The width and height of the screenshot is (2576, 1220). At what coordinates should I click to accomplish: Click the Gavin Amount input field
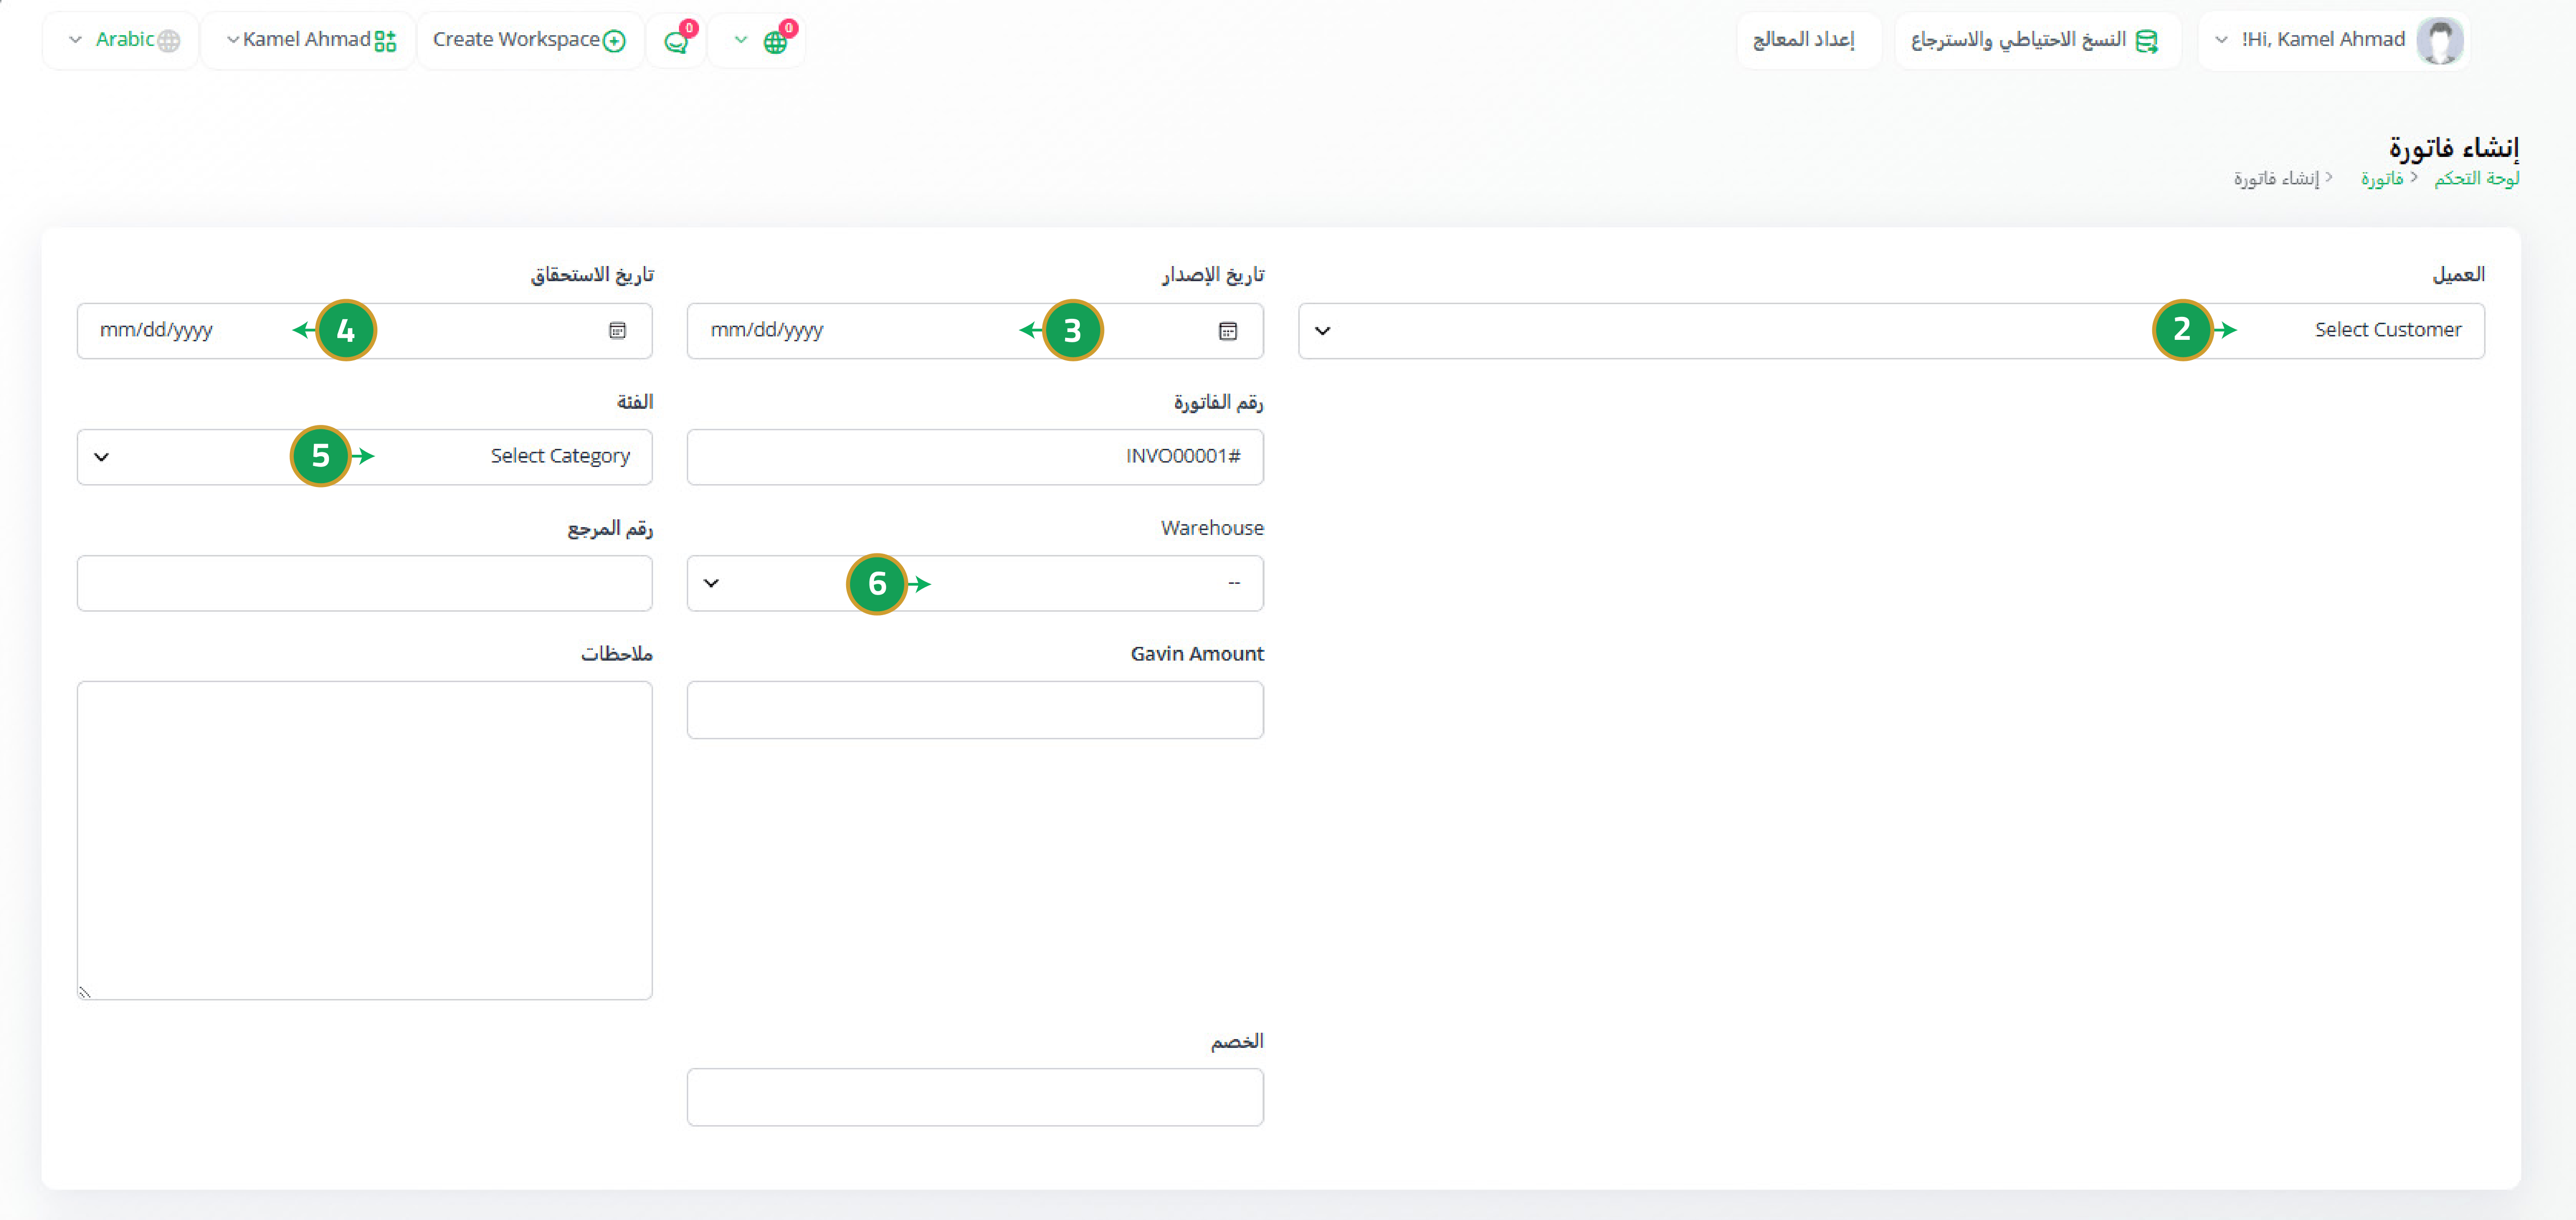click(975, 710)
